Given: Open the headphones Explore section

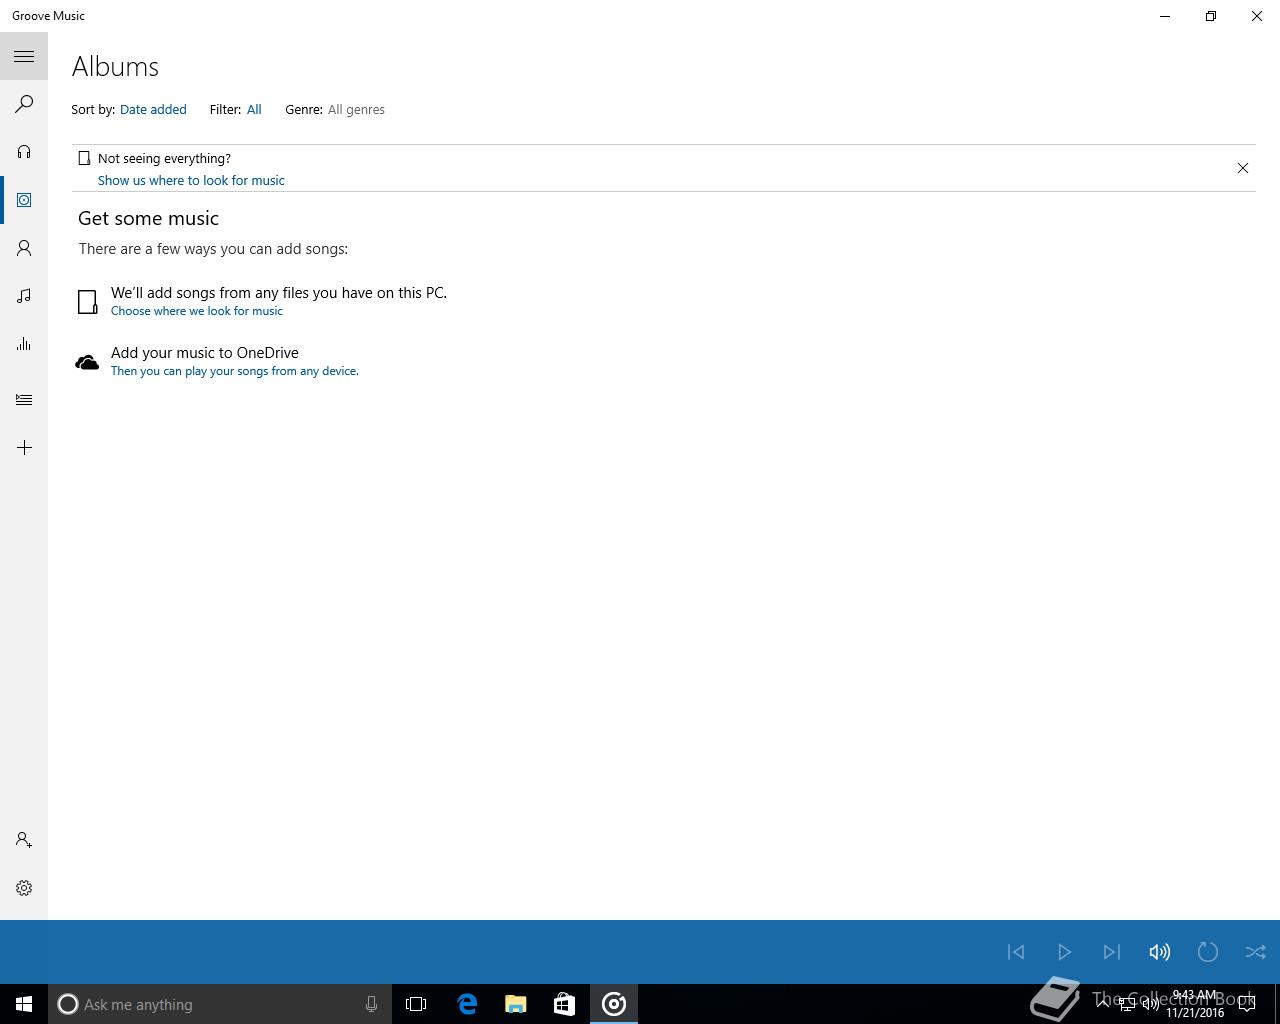Looking at the screenshot, I should (24, 152).
